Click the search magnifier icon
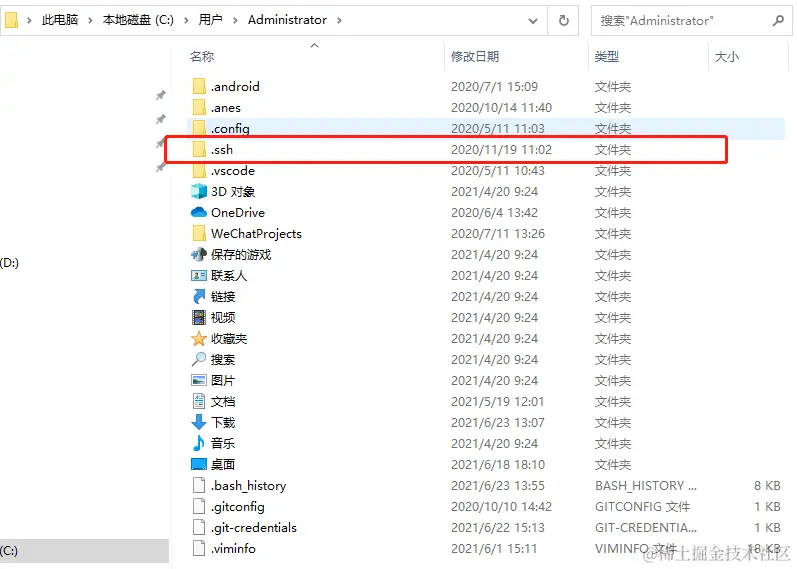Viewport: 797px width, 569px height. tap(778, 20)
